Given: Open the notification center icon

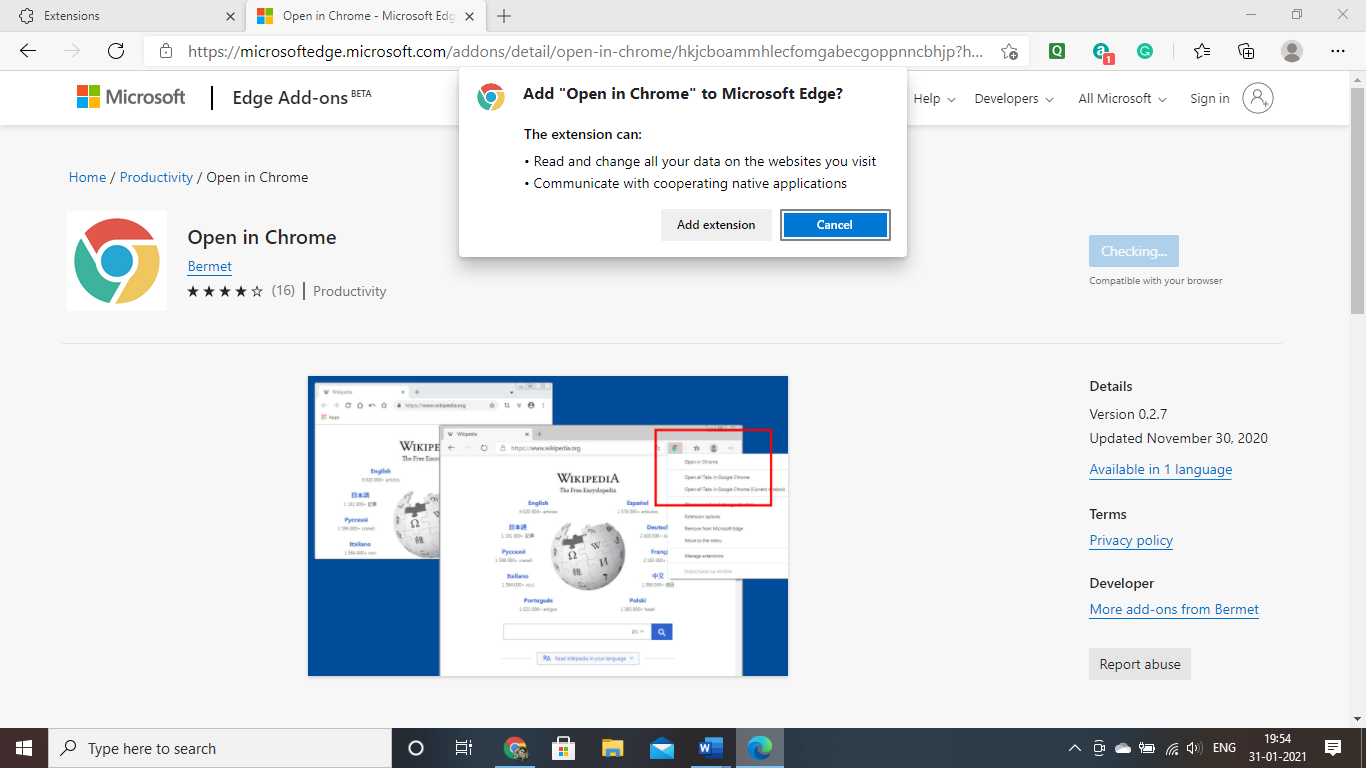Looking at the screenshot, I should 1332,748.
